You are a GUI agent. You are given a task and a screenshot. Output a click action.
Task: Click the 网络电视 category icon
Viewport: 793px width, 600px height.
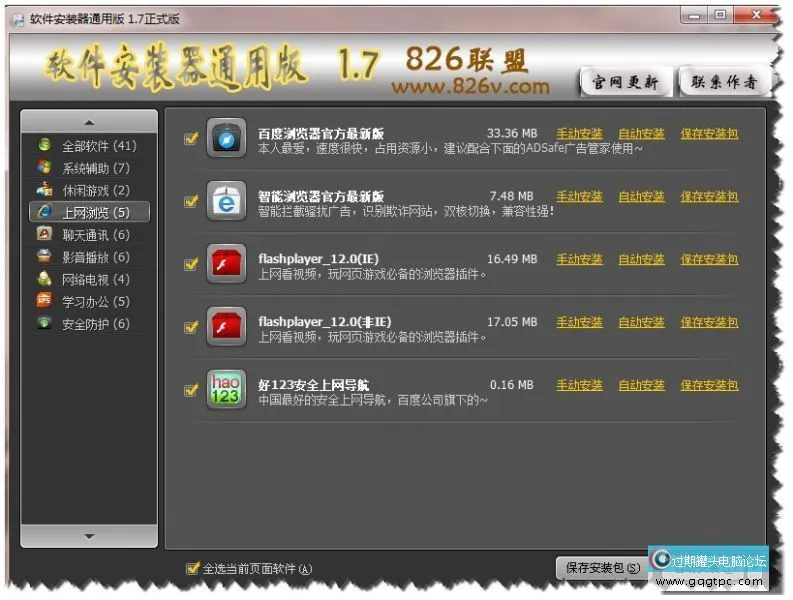[x=45, y=279]
